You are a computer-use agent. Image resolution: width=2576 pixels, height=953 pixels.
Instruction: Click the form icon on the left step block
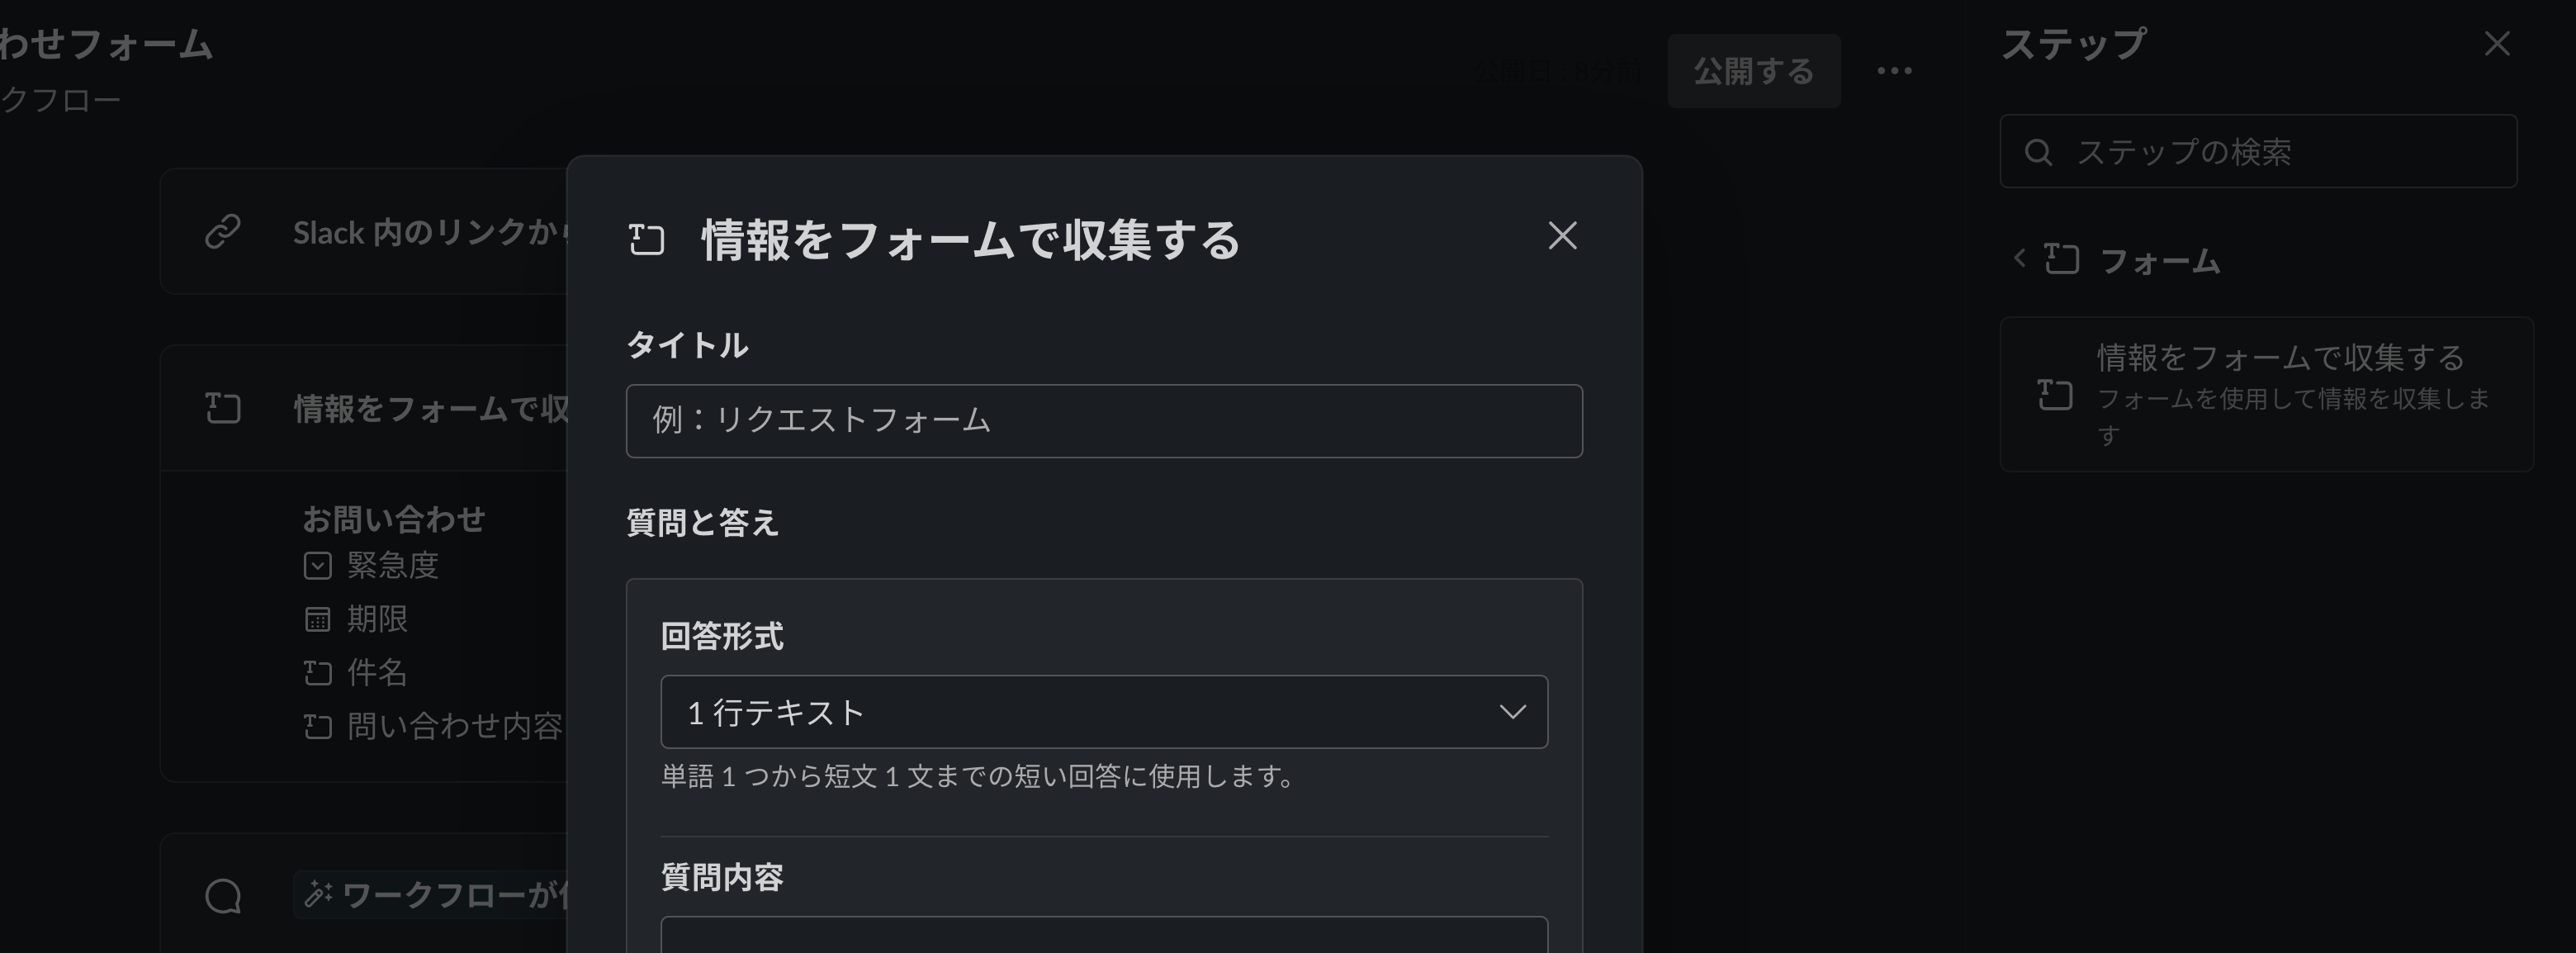coord(221,408)
